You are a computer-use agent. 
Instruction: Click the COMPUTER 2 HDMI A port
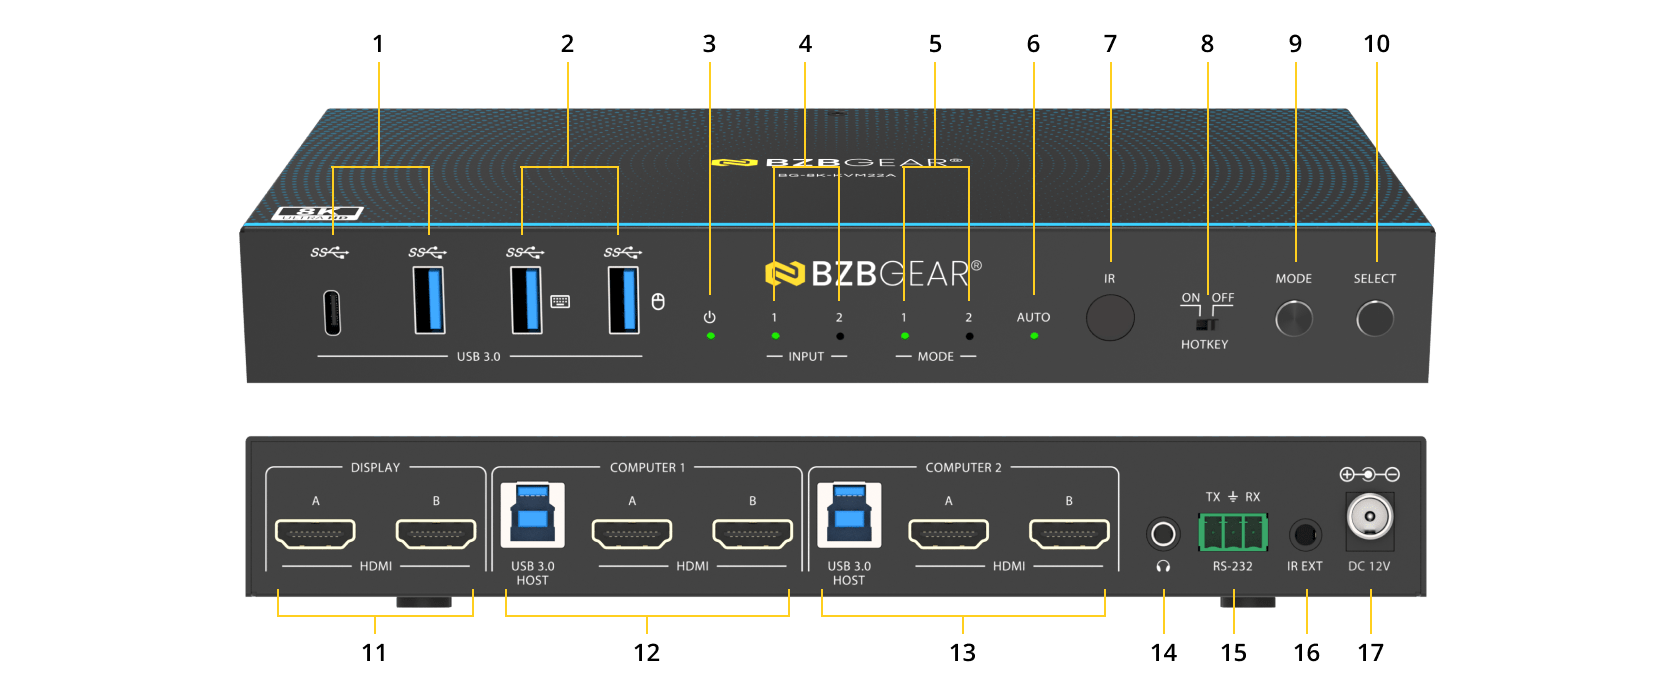949,534
